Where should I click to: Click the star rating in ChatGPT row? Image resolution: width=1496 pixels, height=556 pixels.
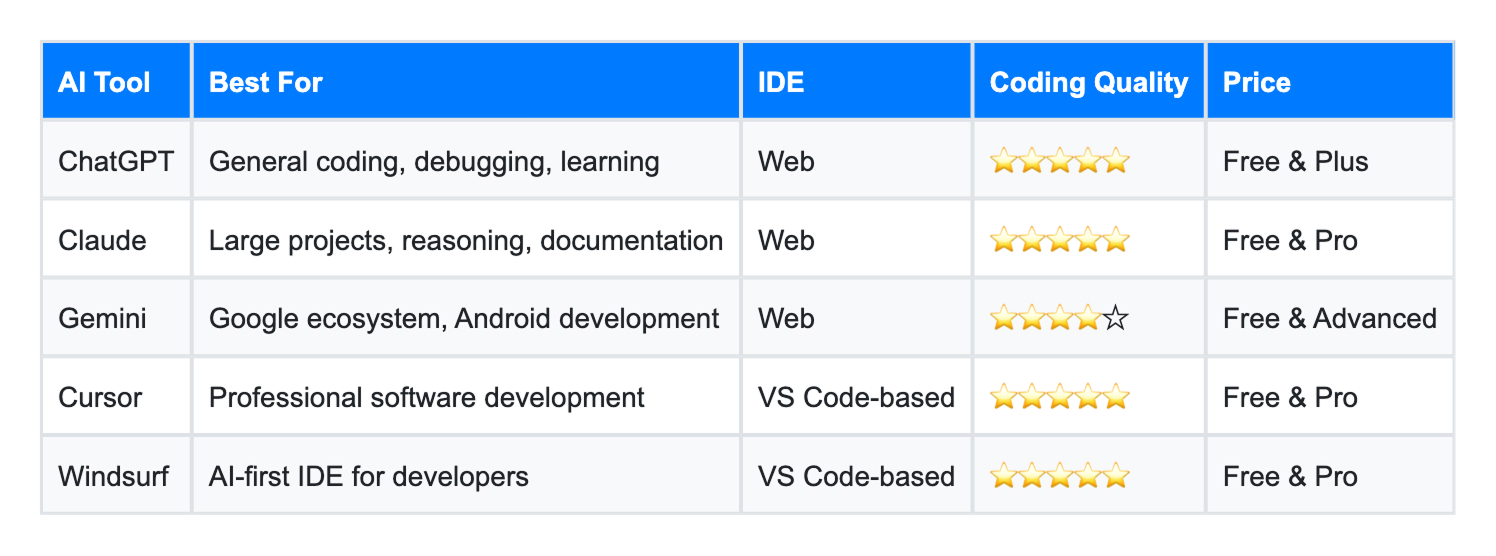click(1059, 160)
